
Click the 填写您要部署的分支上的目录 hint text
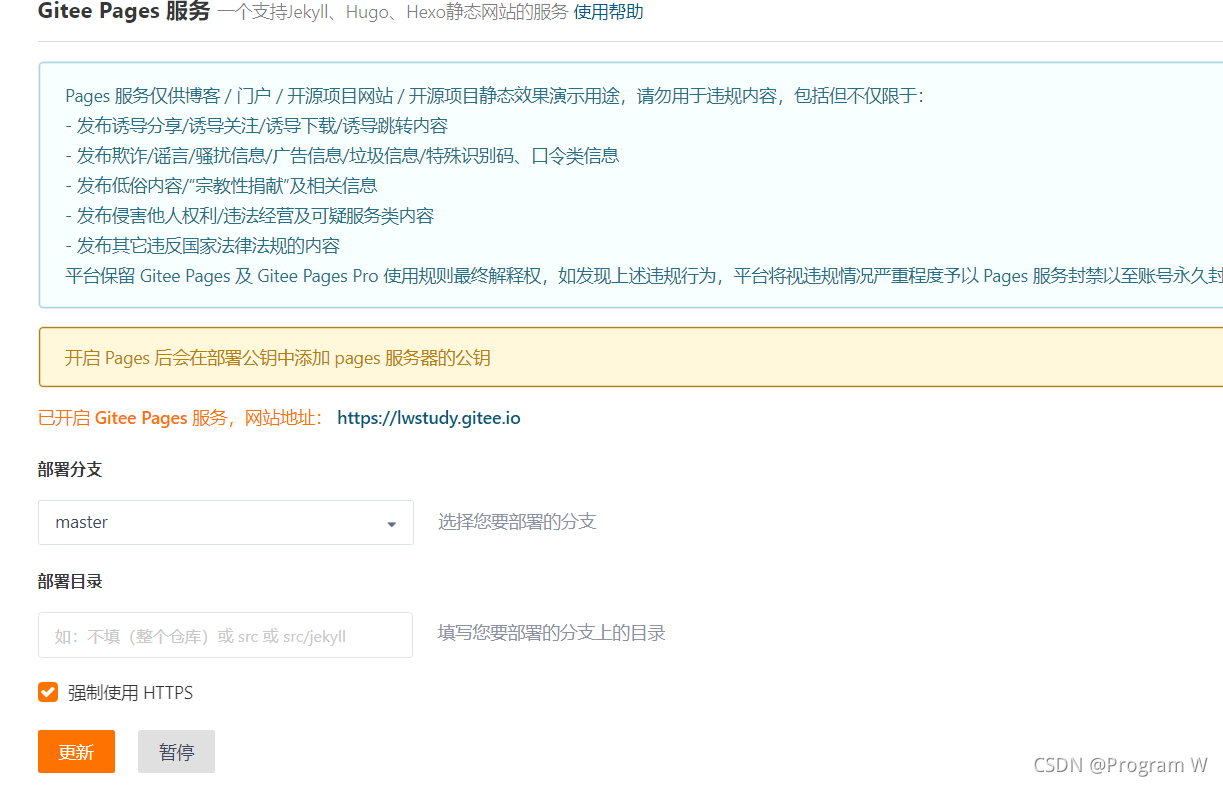(x=552, y=633)
